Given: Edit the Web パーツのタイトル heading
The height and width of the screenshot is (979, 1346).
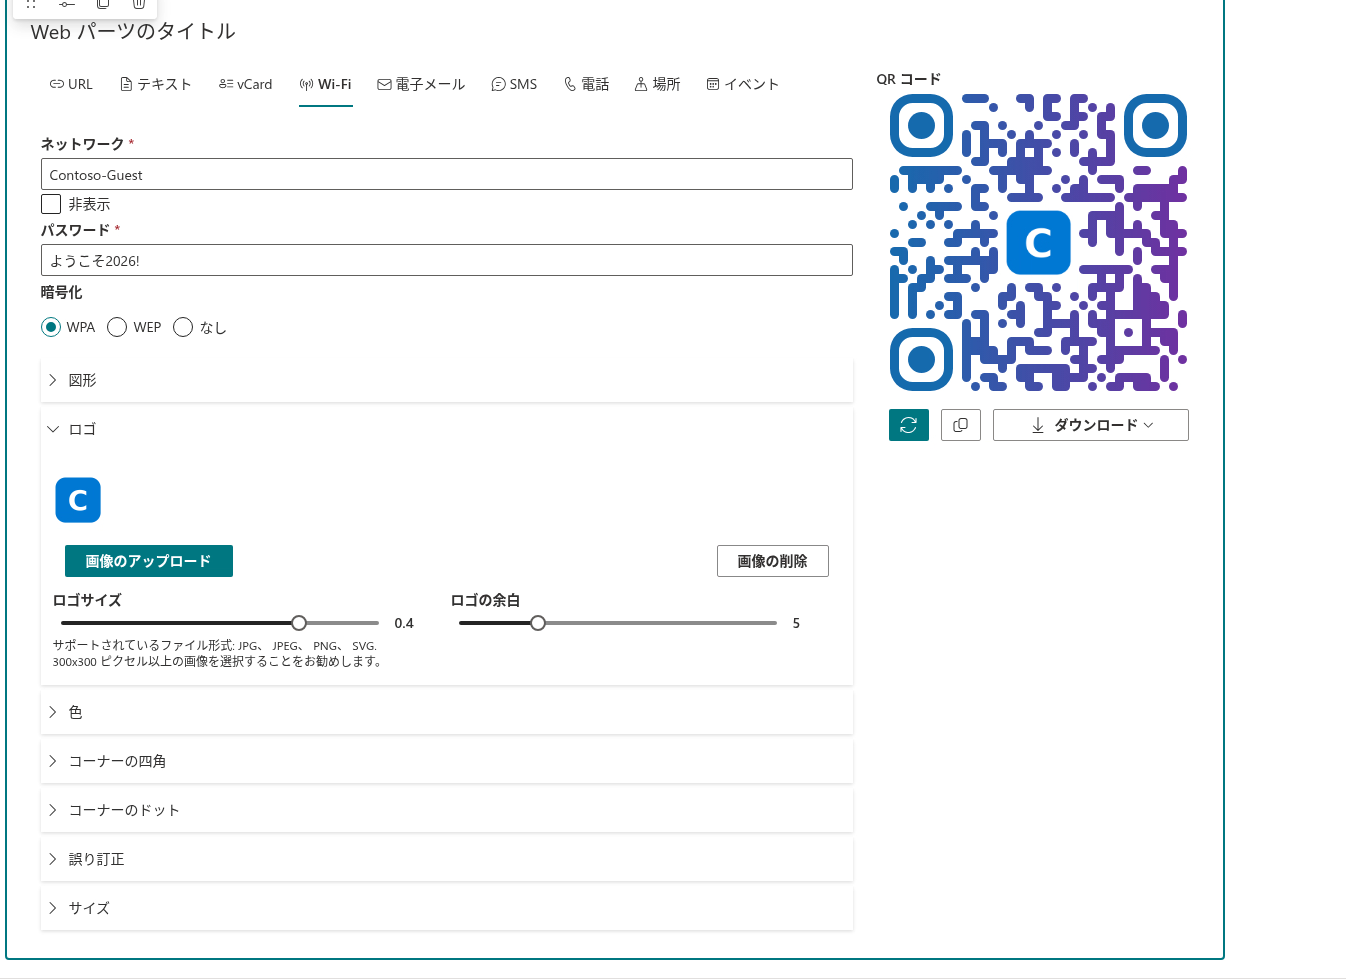Looking at the screenshot, I should click(x=133, y=31).
